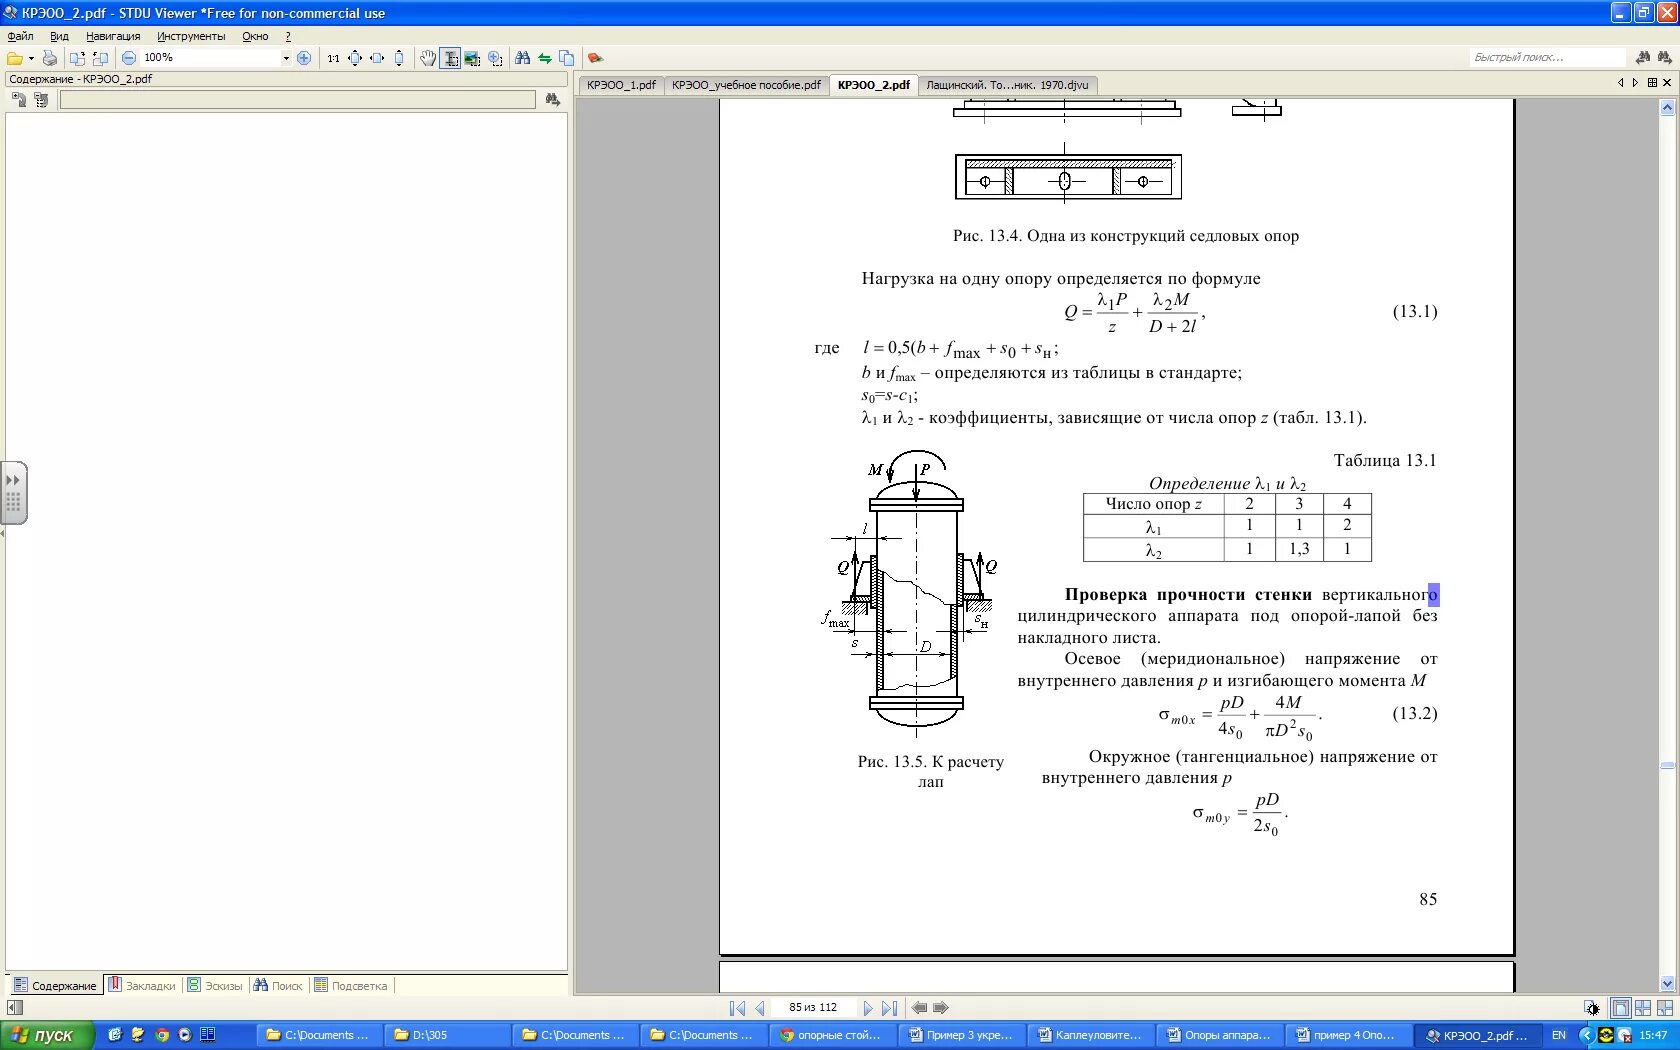Open the Вид menu
Image resolution: width=1680 pixels, height=1050 pixels.
(x=59, y=36)
